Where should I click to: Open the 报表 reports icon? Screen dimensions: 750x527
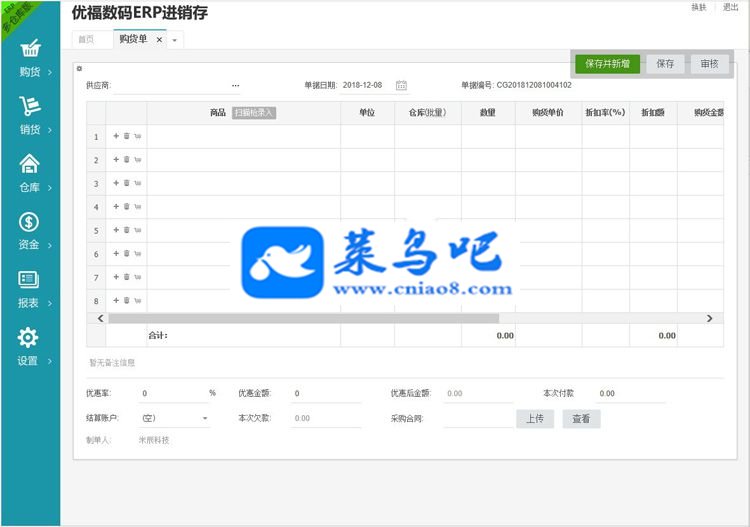coord(29,279)
